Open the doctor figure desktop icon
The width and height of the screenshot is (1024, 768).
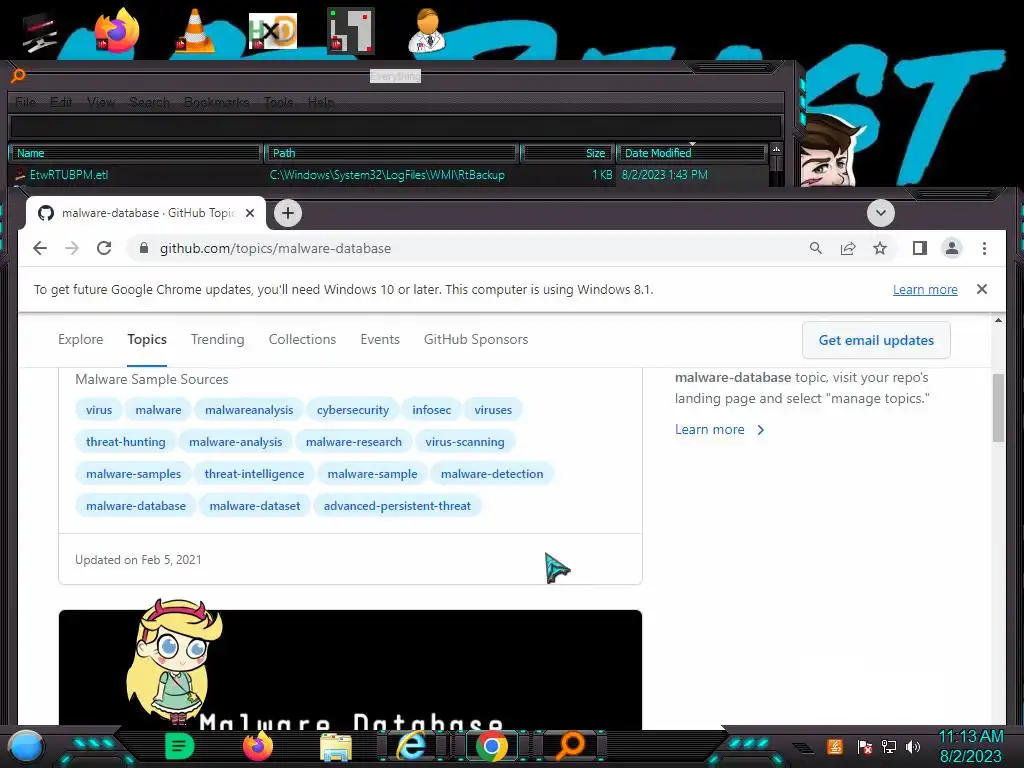pyautogui.click(x=427, y=31)
